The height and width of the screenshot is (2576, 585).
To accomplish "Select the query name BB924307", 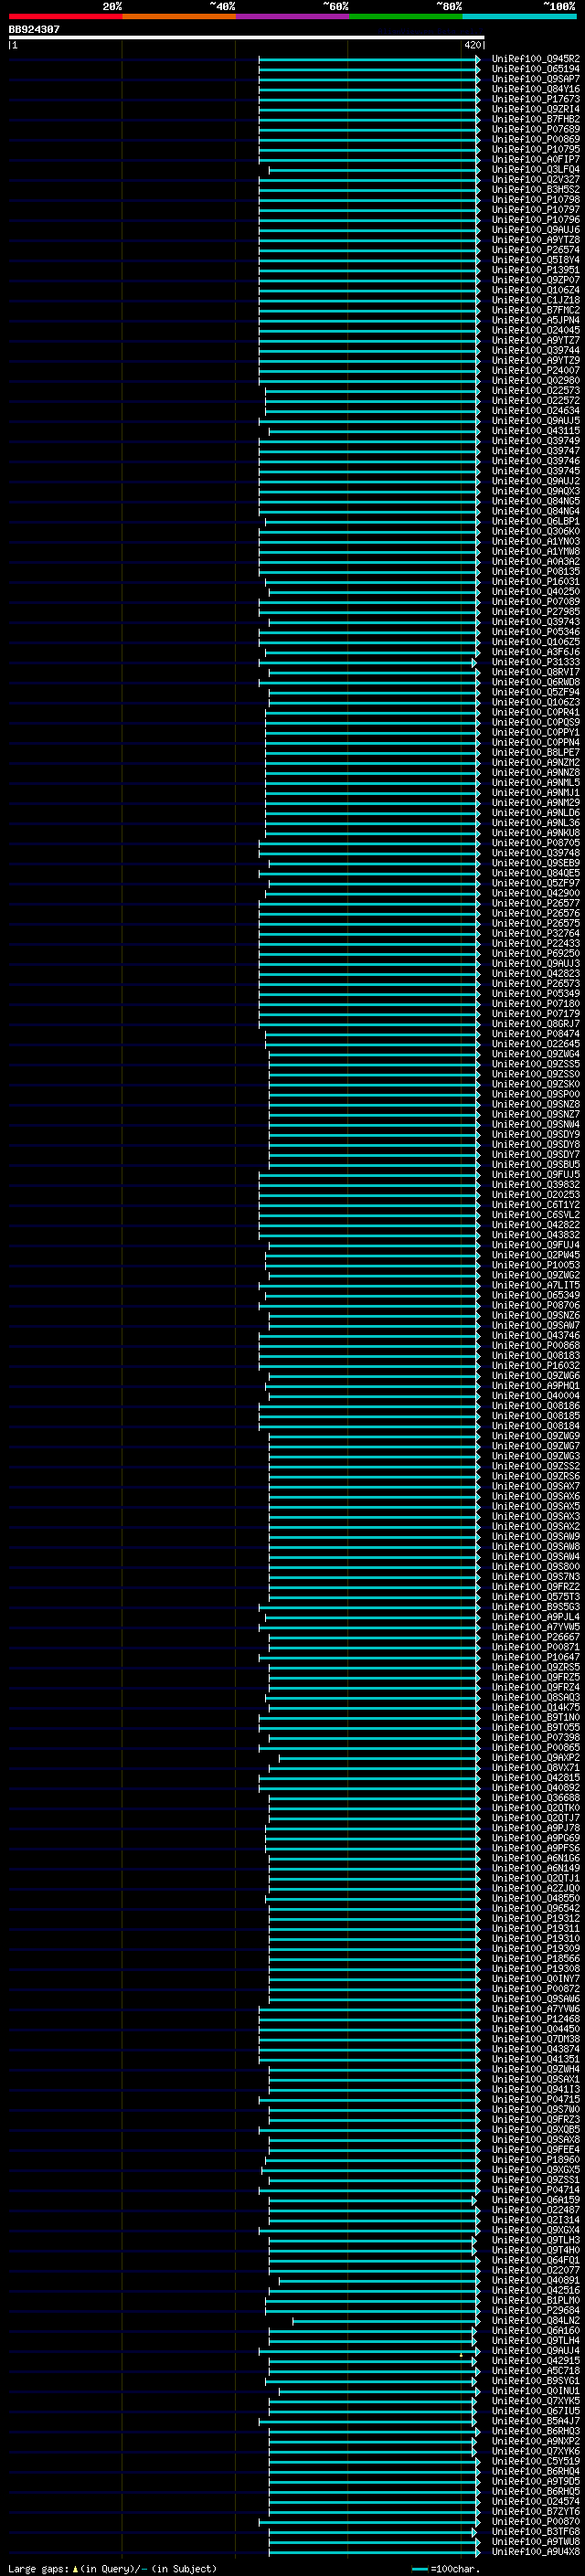I will point(34,29).
